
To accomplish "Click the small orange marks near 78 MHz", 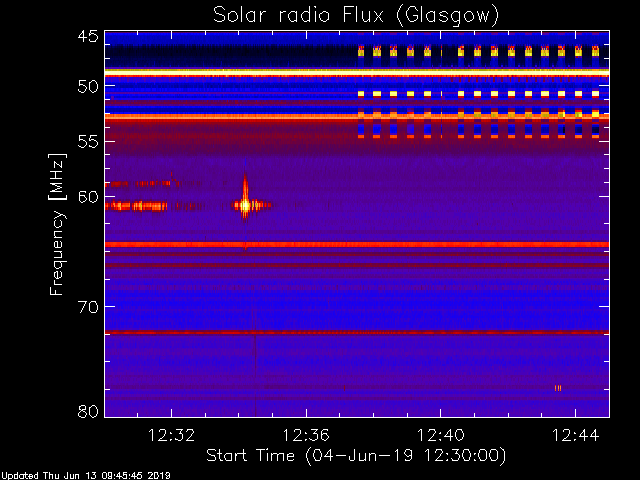I will tap(558, 388).
